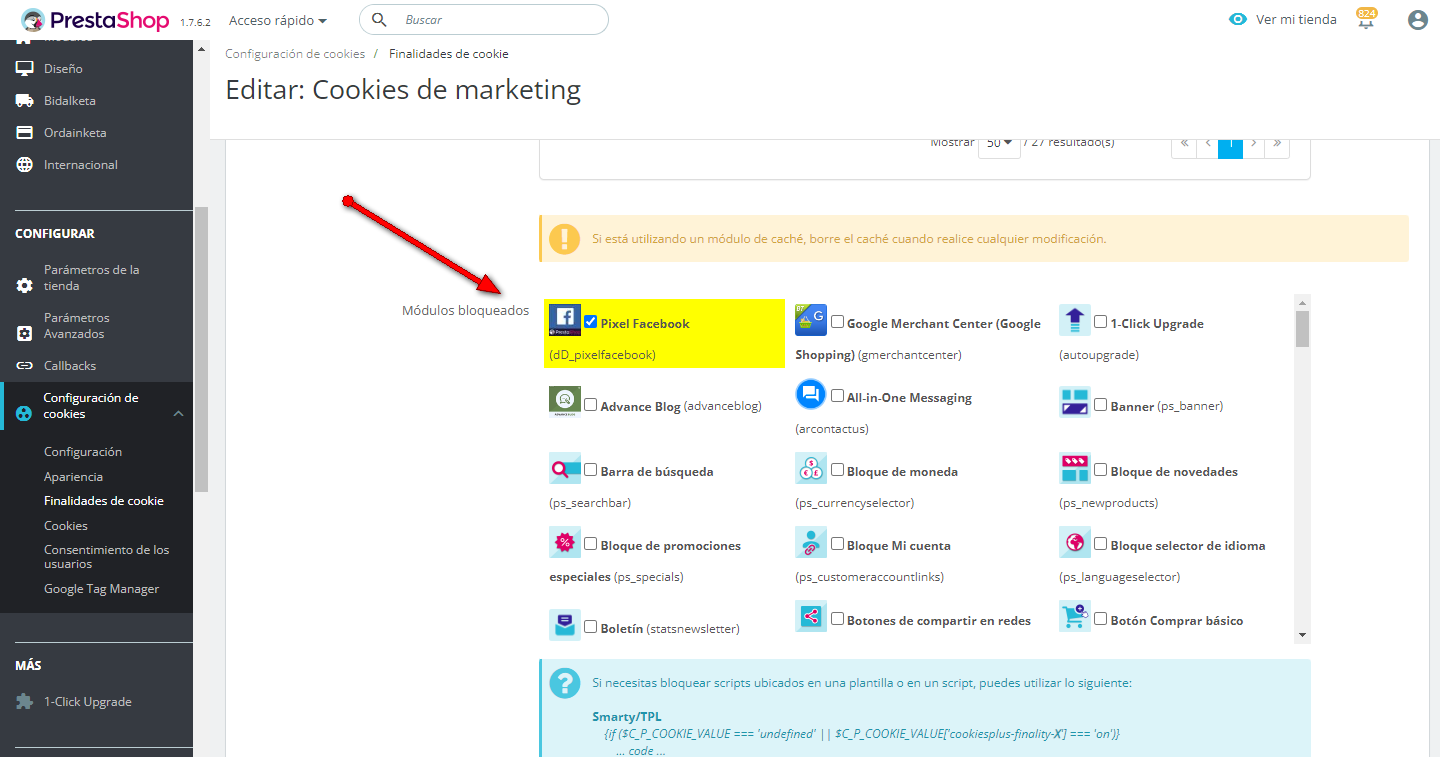Click the Configuración de cookies breadcrumb
The width and height of the screenshot is (1440, 757).
295,54
